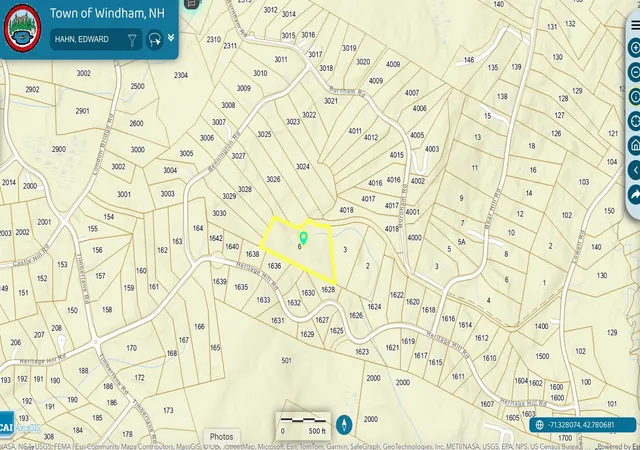Activate the lasso select-by-shape tool

click(155, 40)
